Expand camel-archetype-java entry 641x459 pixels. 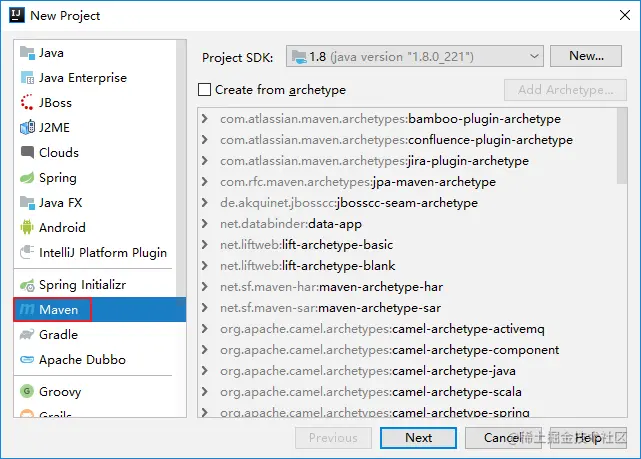pyautogui.click(x=205, y=371)
